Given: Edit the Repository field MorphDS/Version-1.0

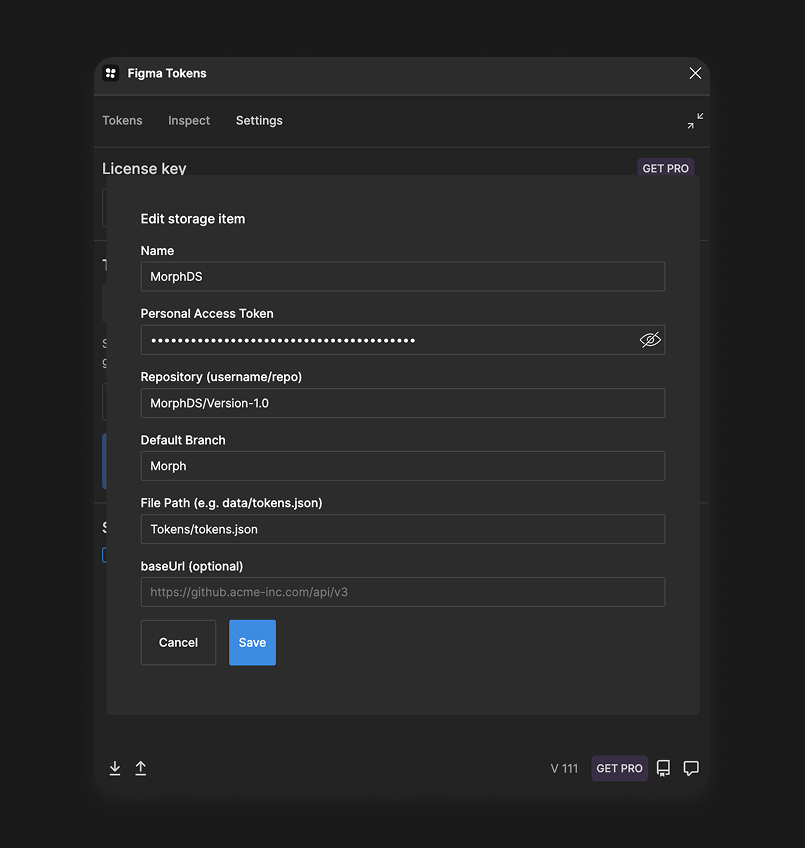Looking at the screenshot, I should click(x=402, y=403).
